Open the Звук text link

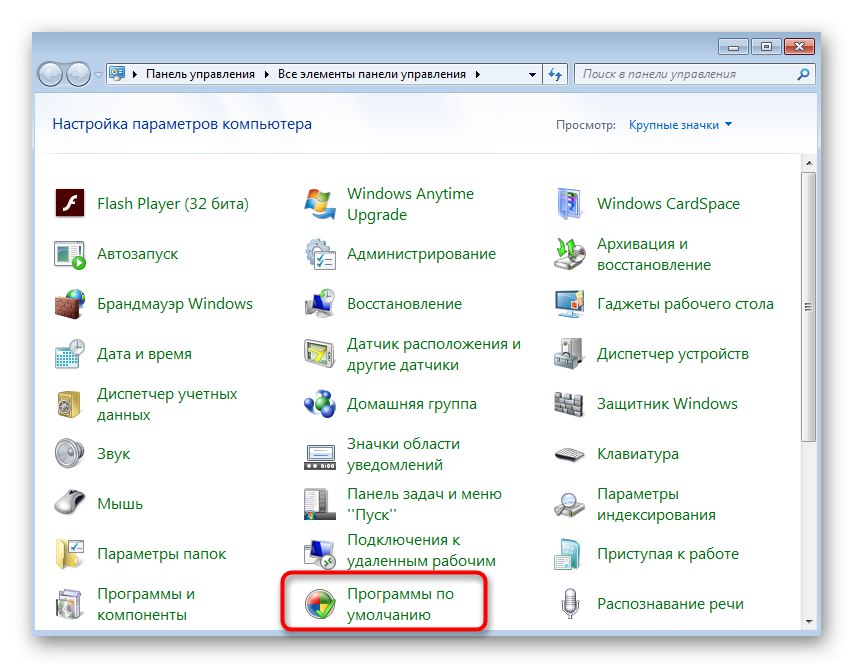tap(113, 454)
